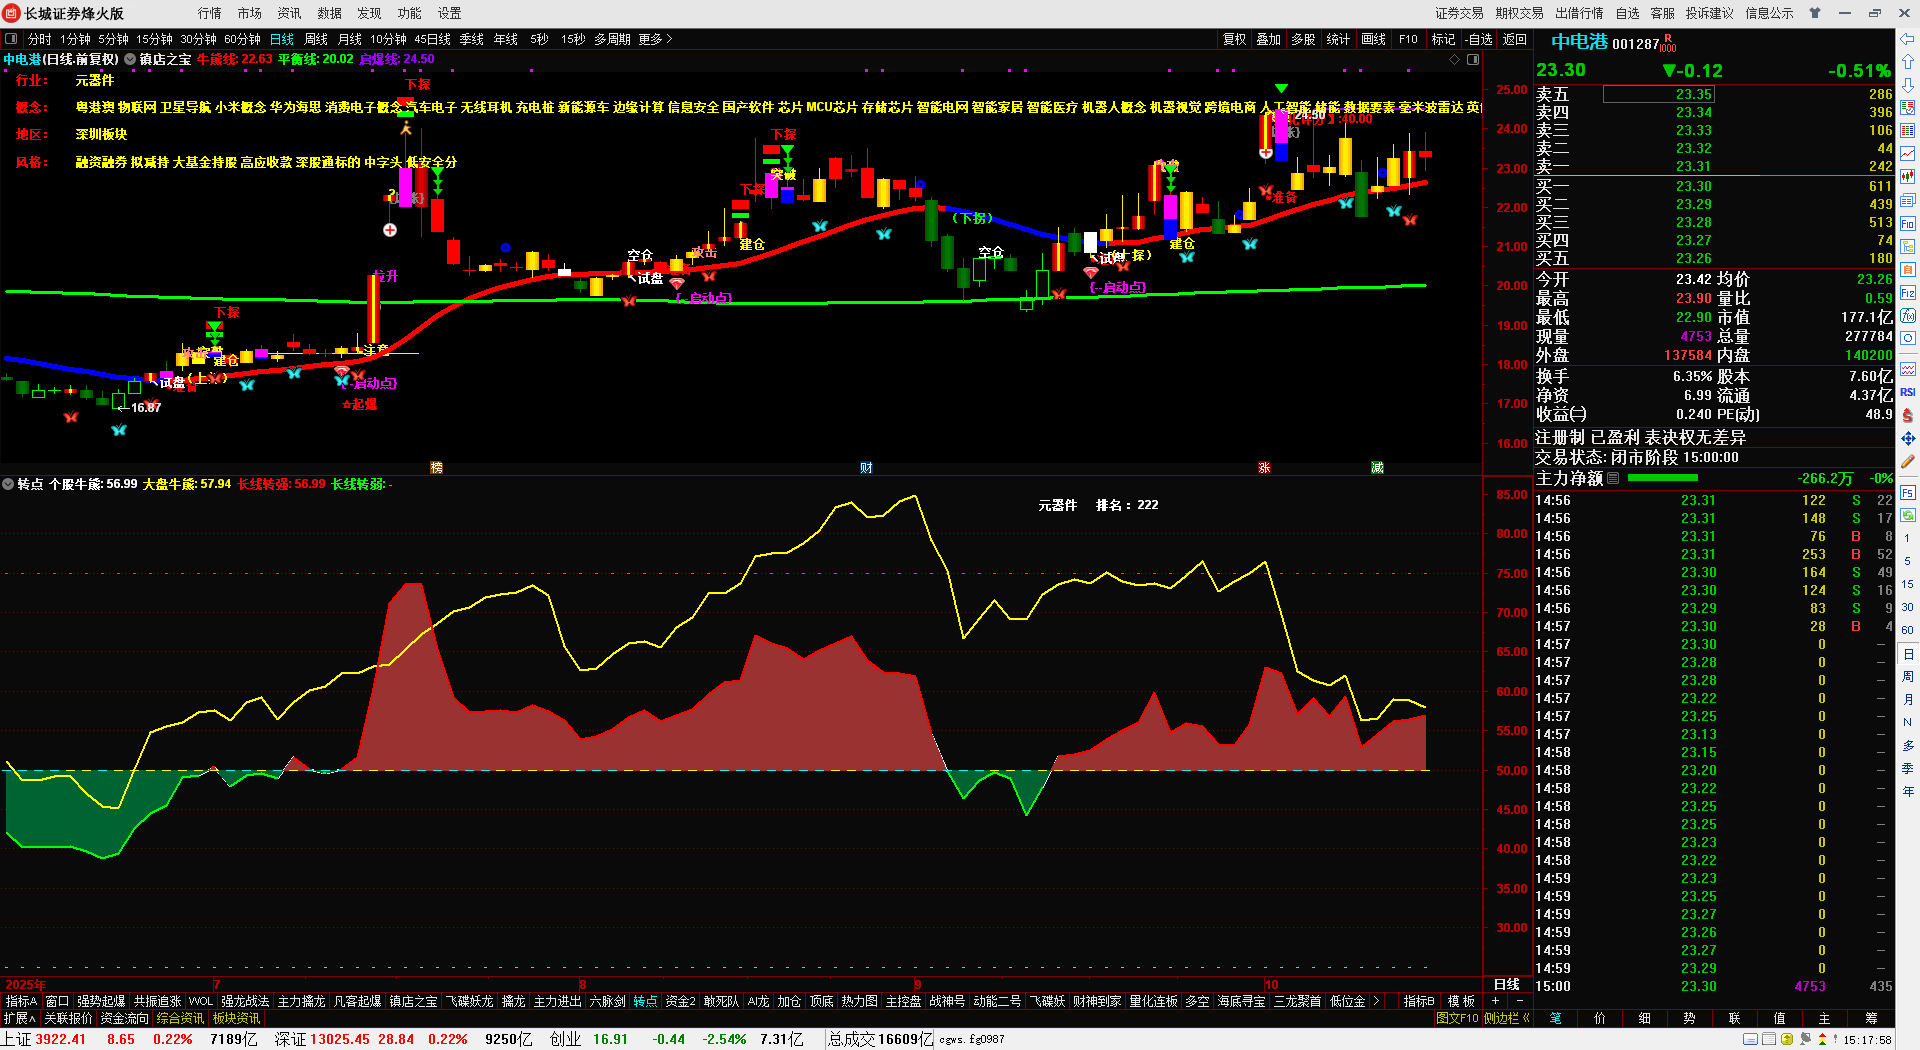Open the 模板 template dropdown
The image size is (1920, 1050).
pyautogui.click(x=1461, y=1001)
